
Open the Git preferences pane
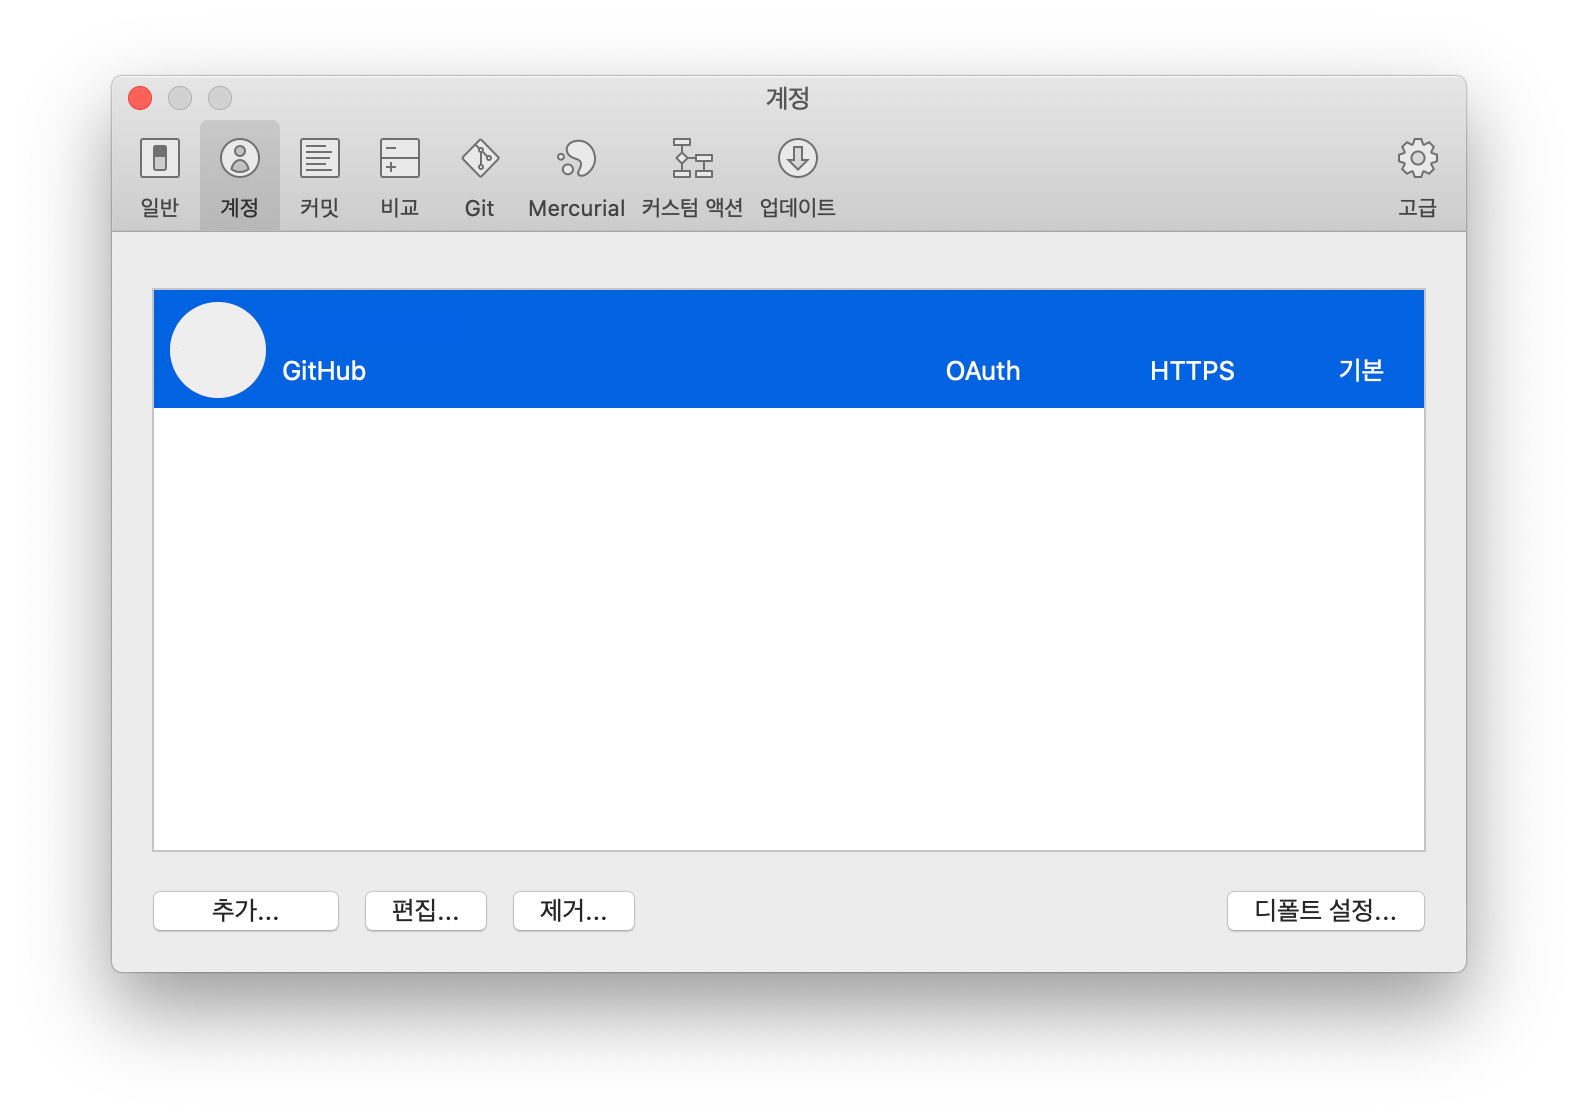pos(480,176)
